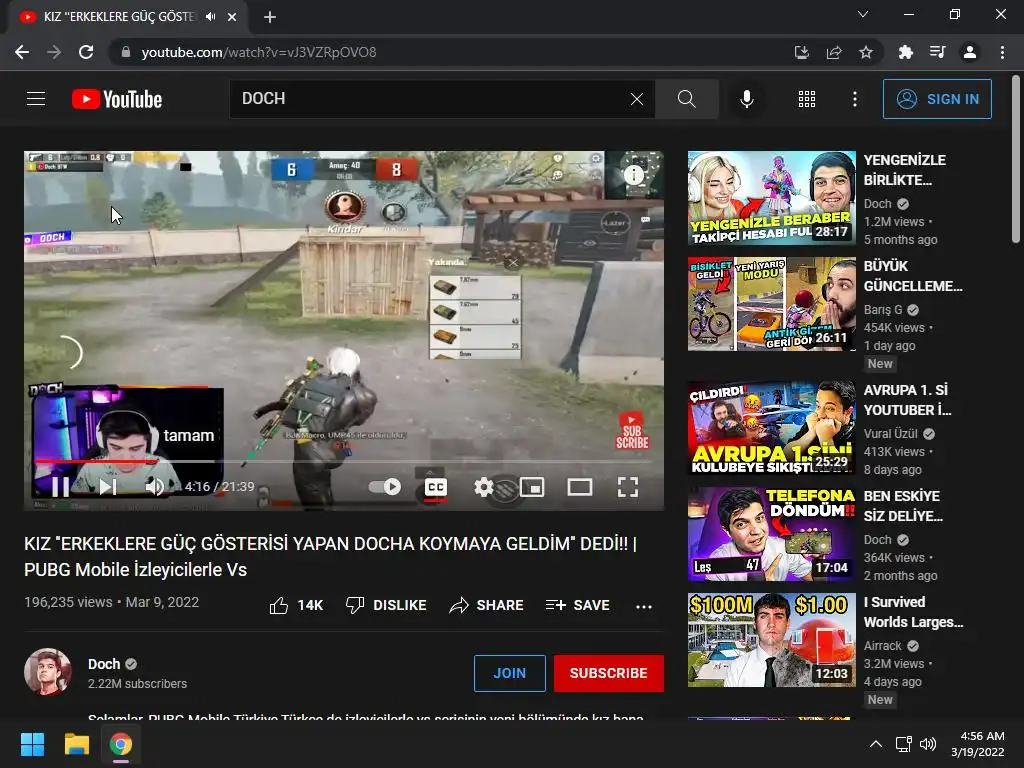
Task: Open the system tray volume icon
Action: [x=927, y=744]
